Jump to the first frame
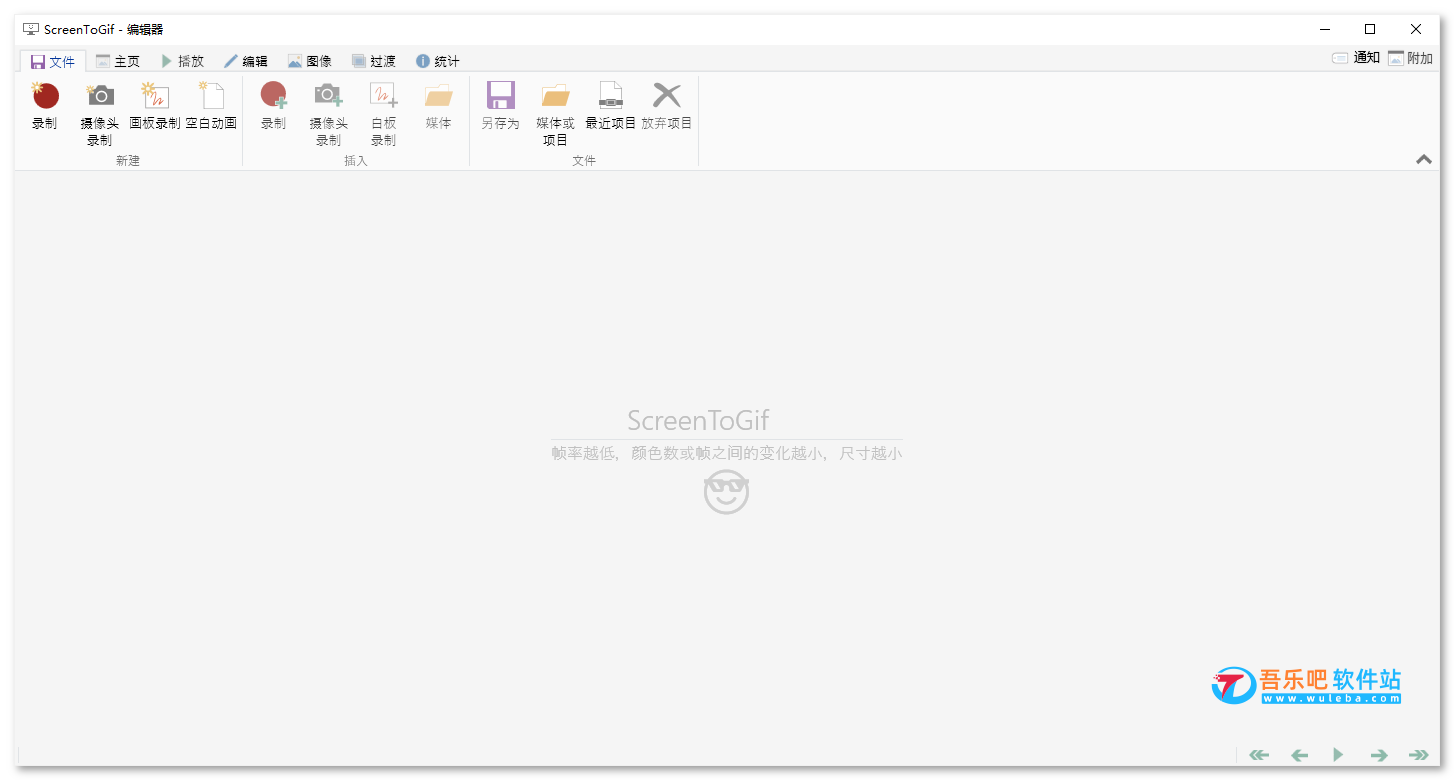 1259,755
